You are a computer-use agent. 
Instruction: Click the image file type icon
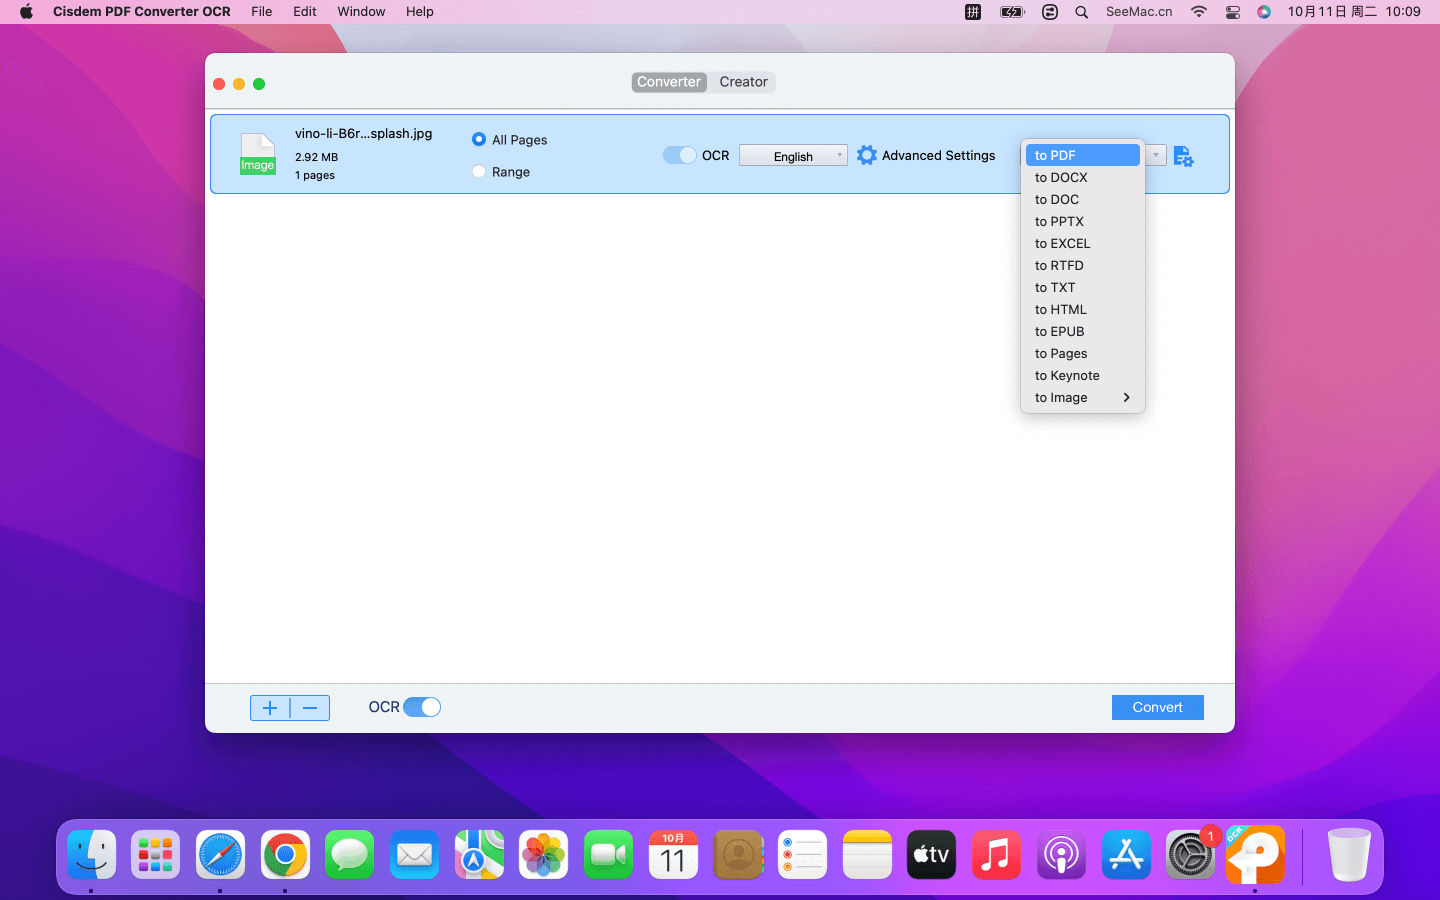coord(257,154)
